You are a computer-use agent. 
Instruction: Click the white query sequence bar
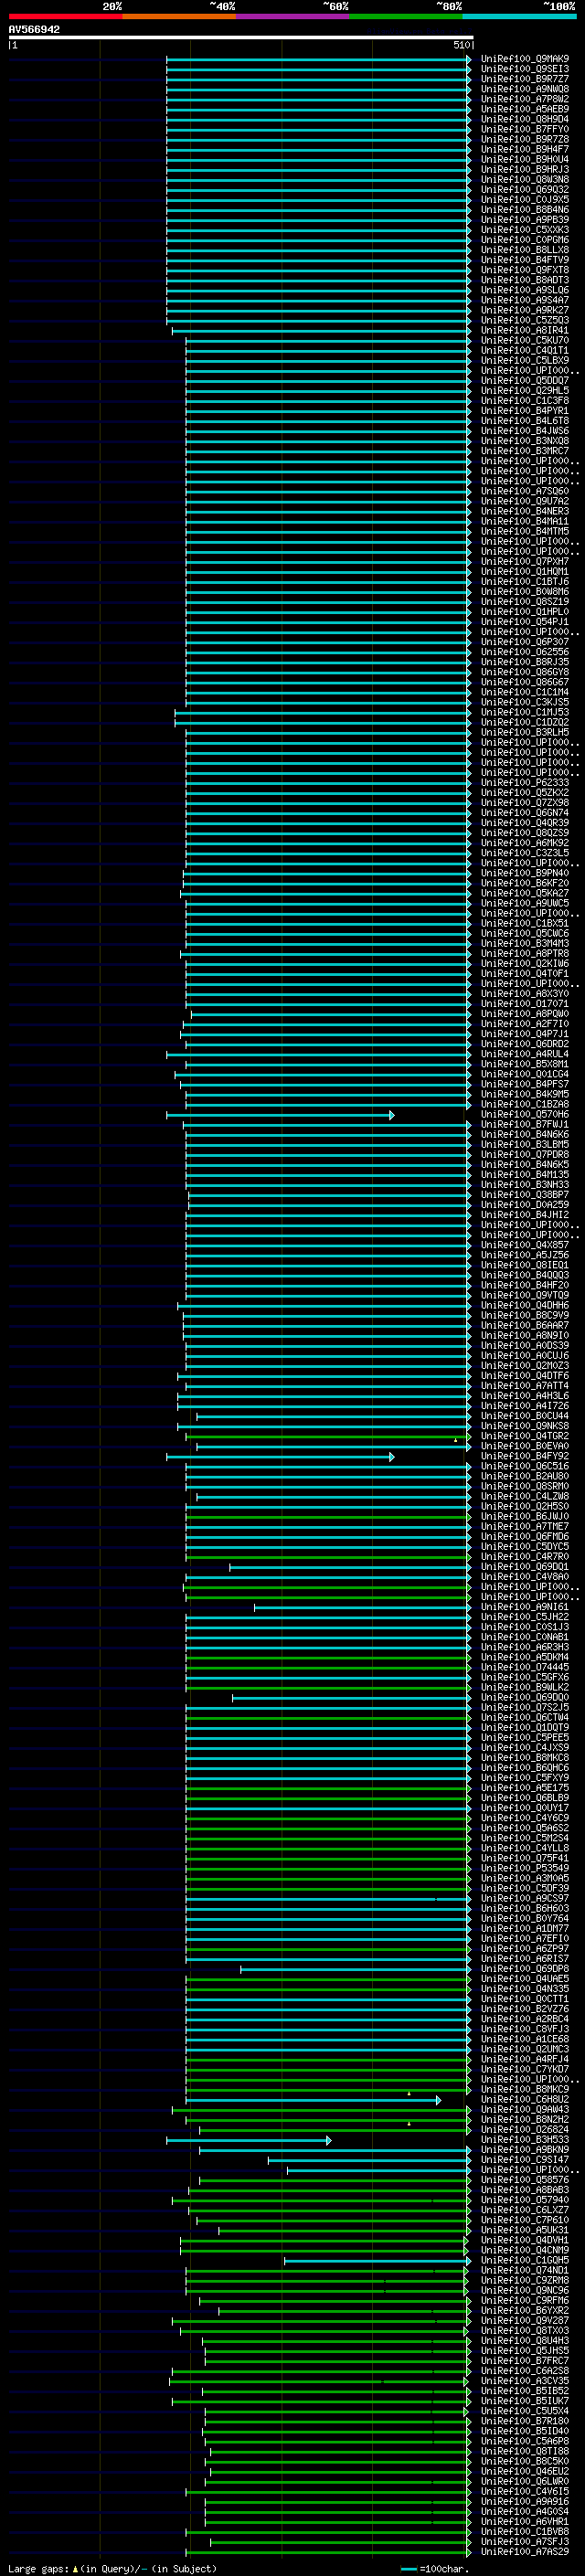tap(241, 37)
